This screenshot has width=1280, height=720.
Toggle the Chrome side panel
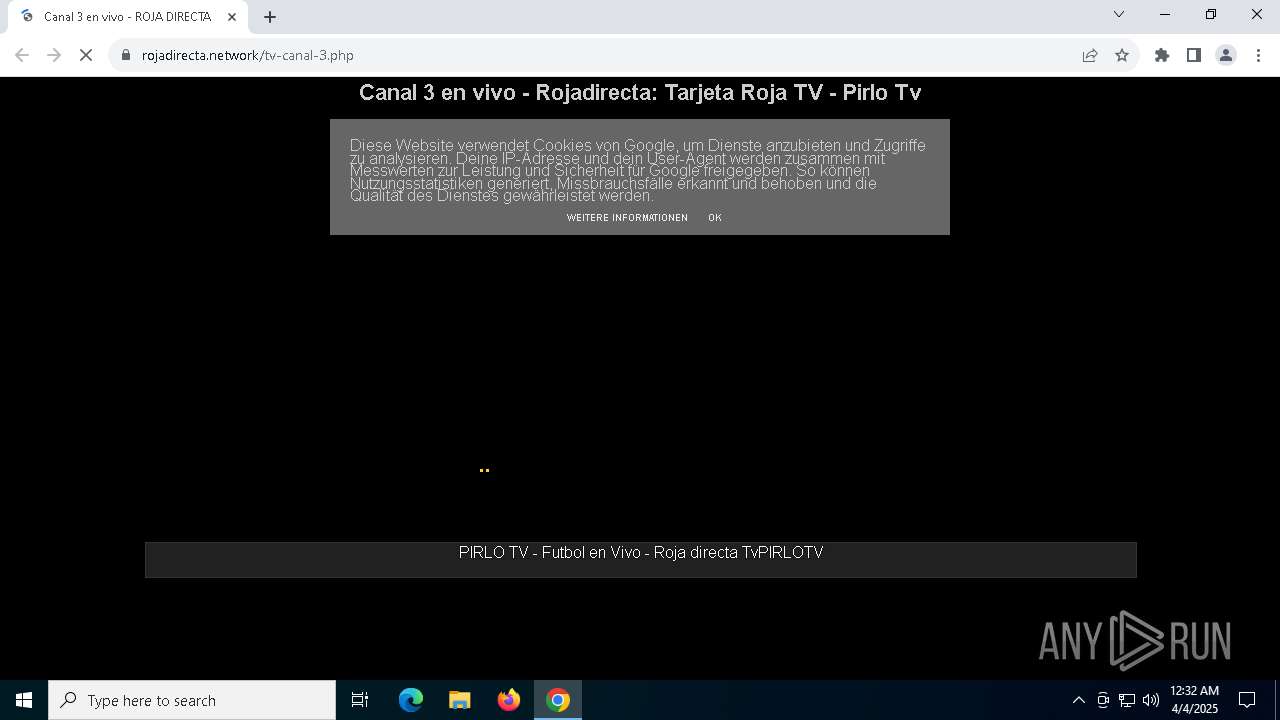pyautogui.click(x=1194, y=55)
